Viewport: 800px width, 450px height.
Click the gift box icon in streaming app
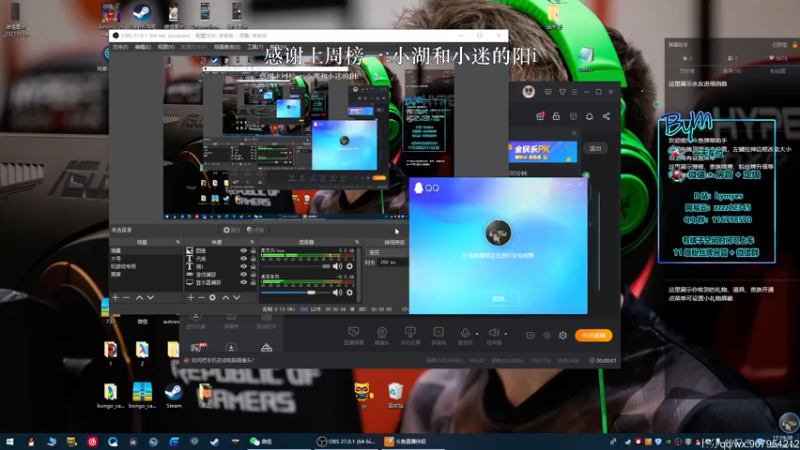(x=540, y=116)
